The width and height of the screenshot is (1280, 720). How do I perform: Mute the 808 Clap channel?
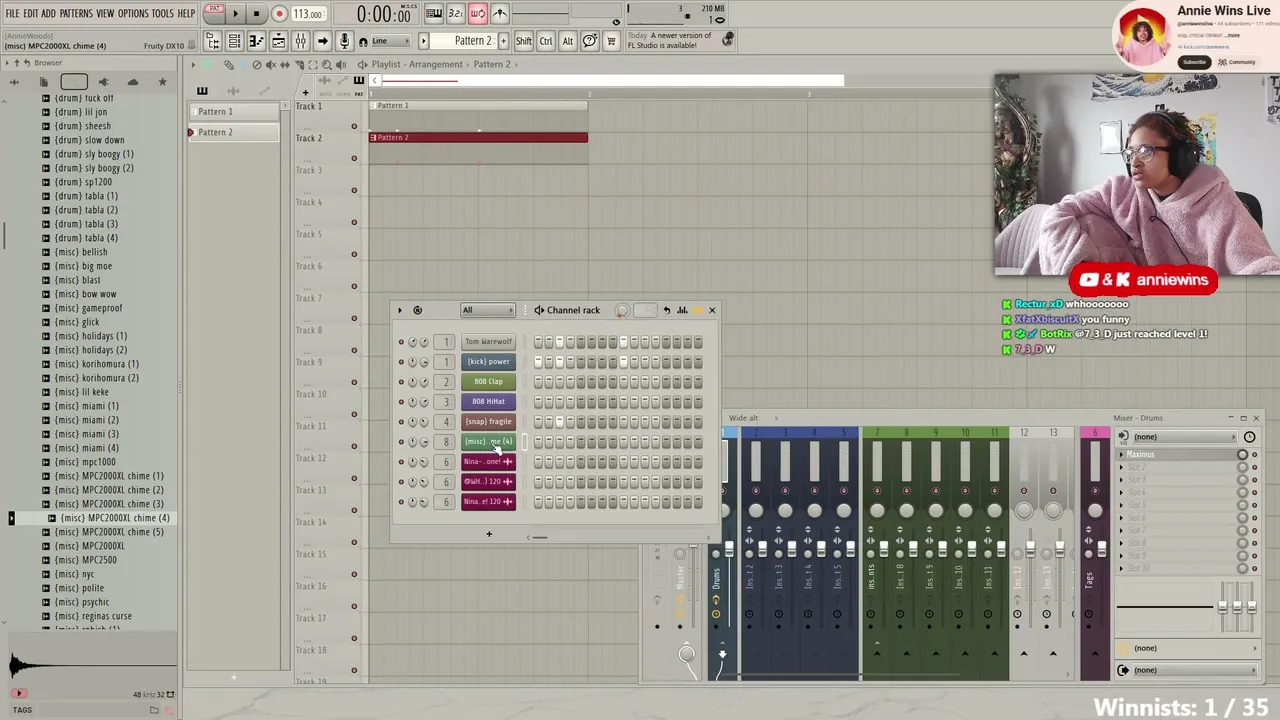coord(401,382)
